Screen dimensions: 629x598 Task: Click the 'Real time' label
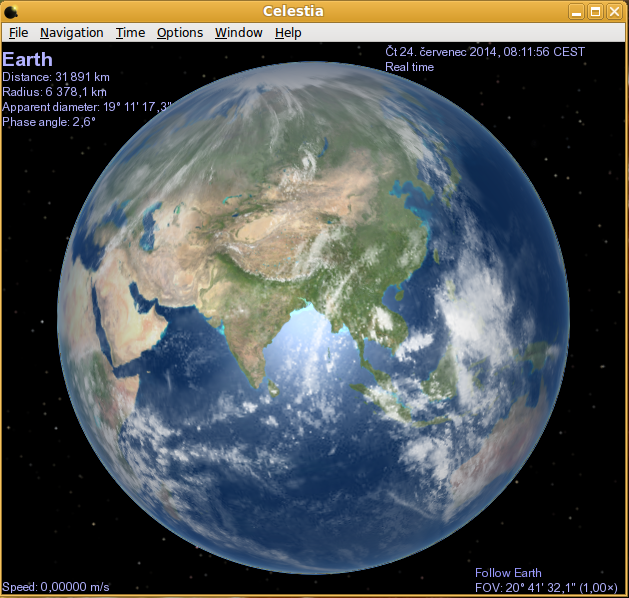tap(409, 67)
